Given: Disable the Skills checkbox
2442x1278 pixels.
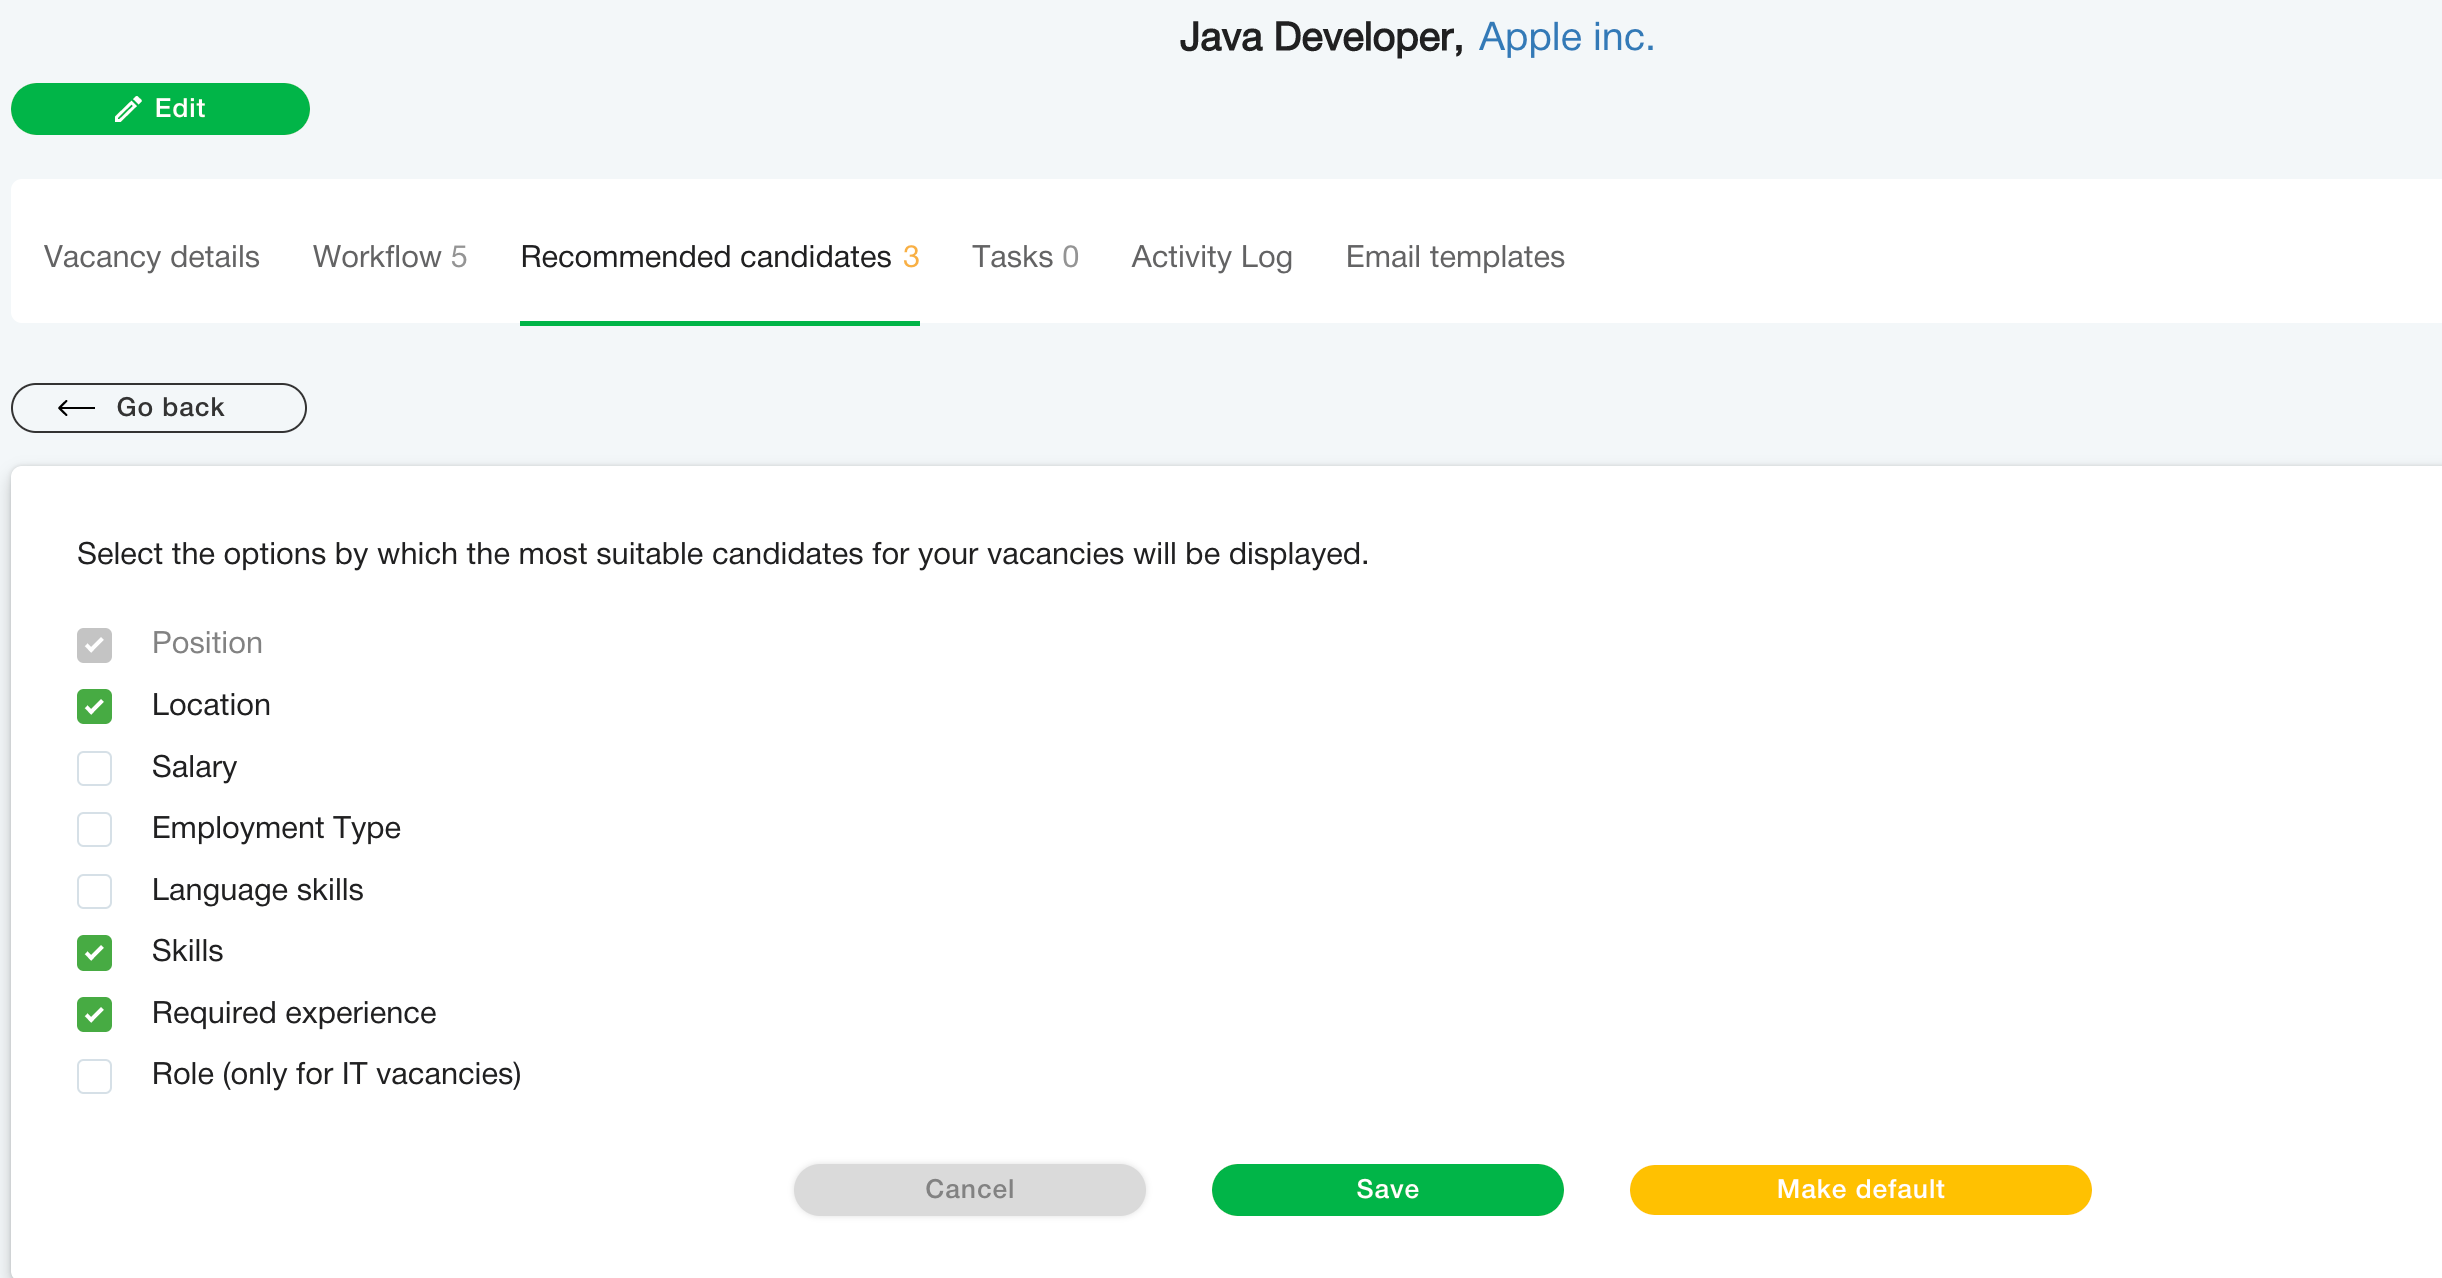Looking at the screenshot, I should (94, 952).
